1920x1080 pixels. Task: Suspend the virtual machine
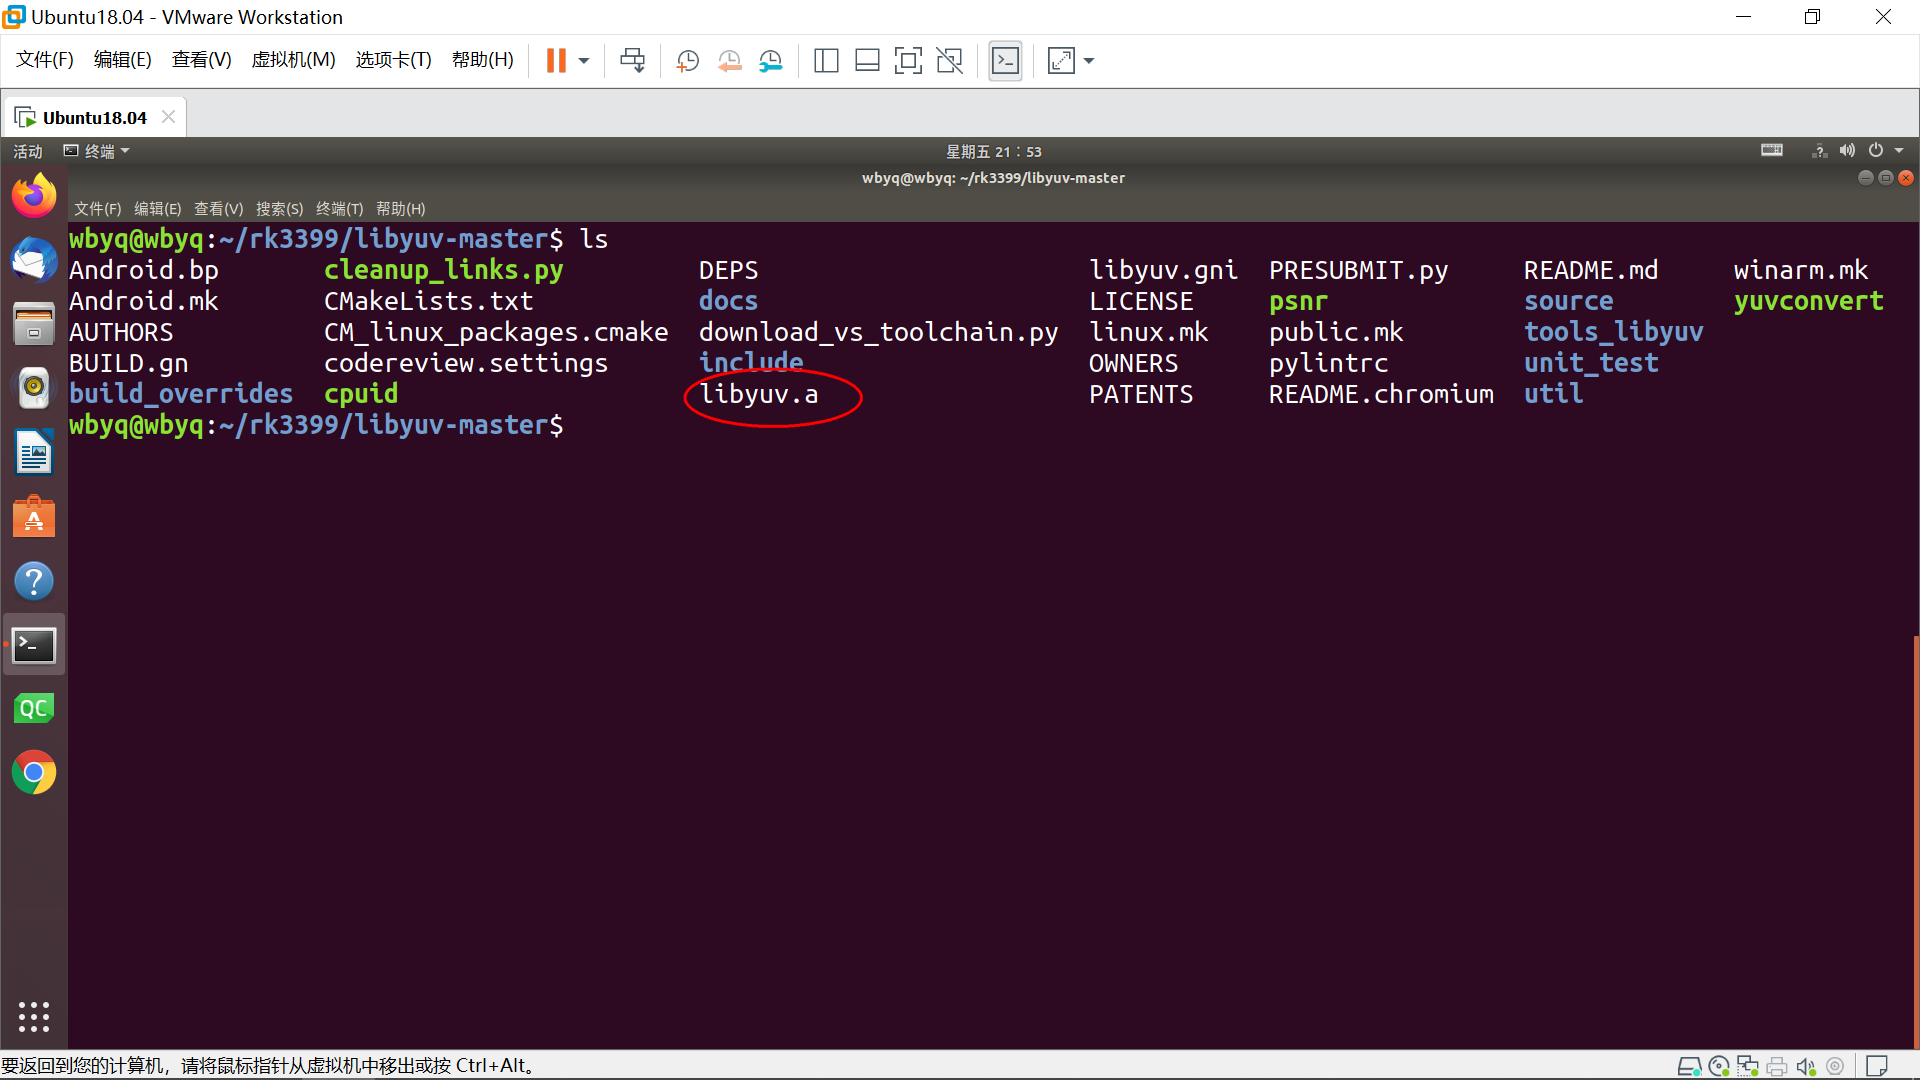[x=555, y=60]
